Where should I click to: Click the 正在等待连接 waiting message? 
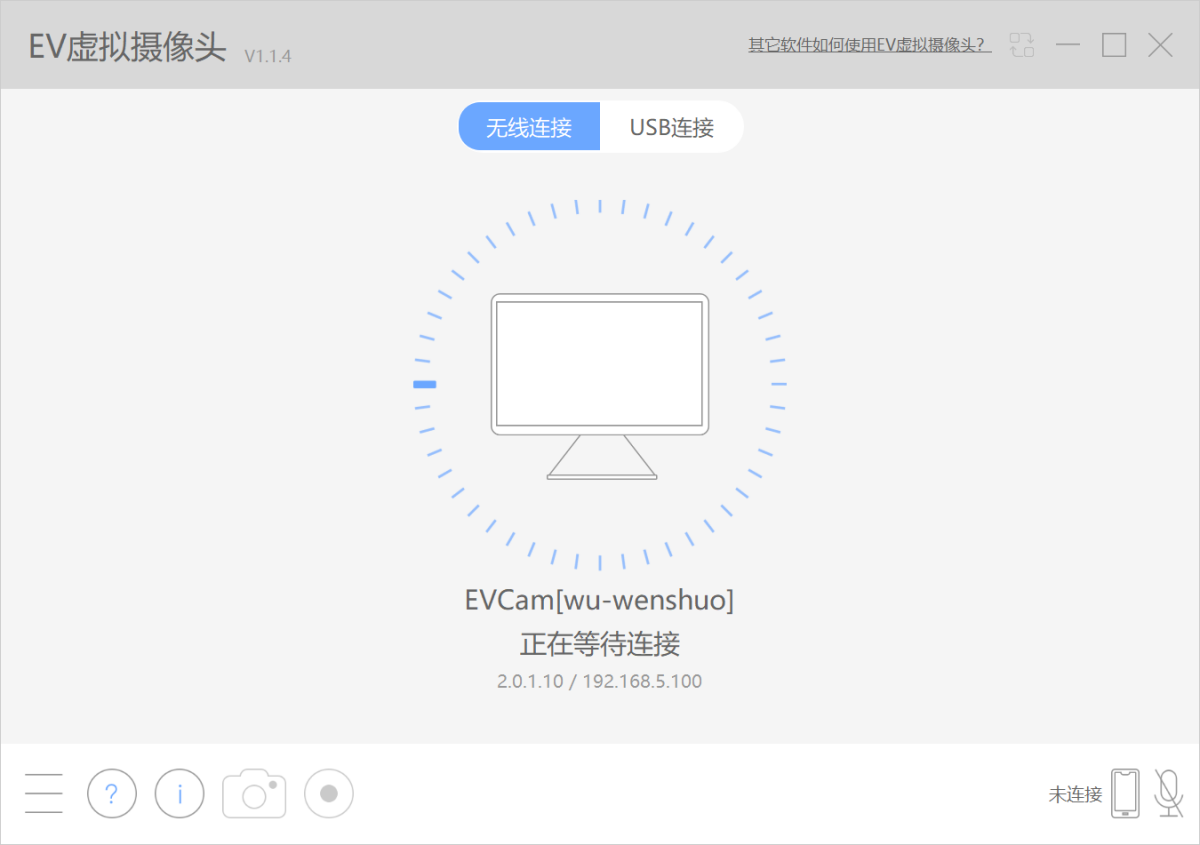click(600, 644)
